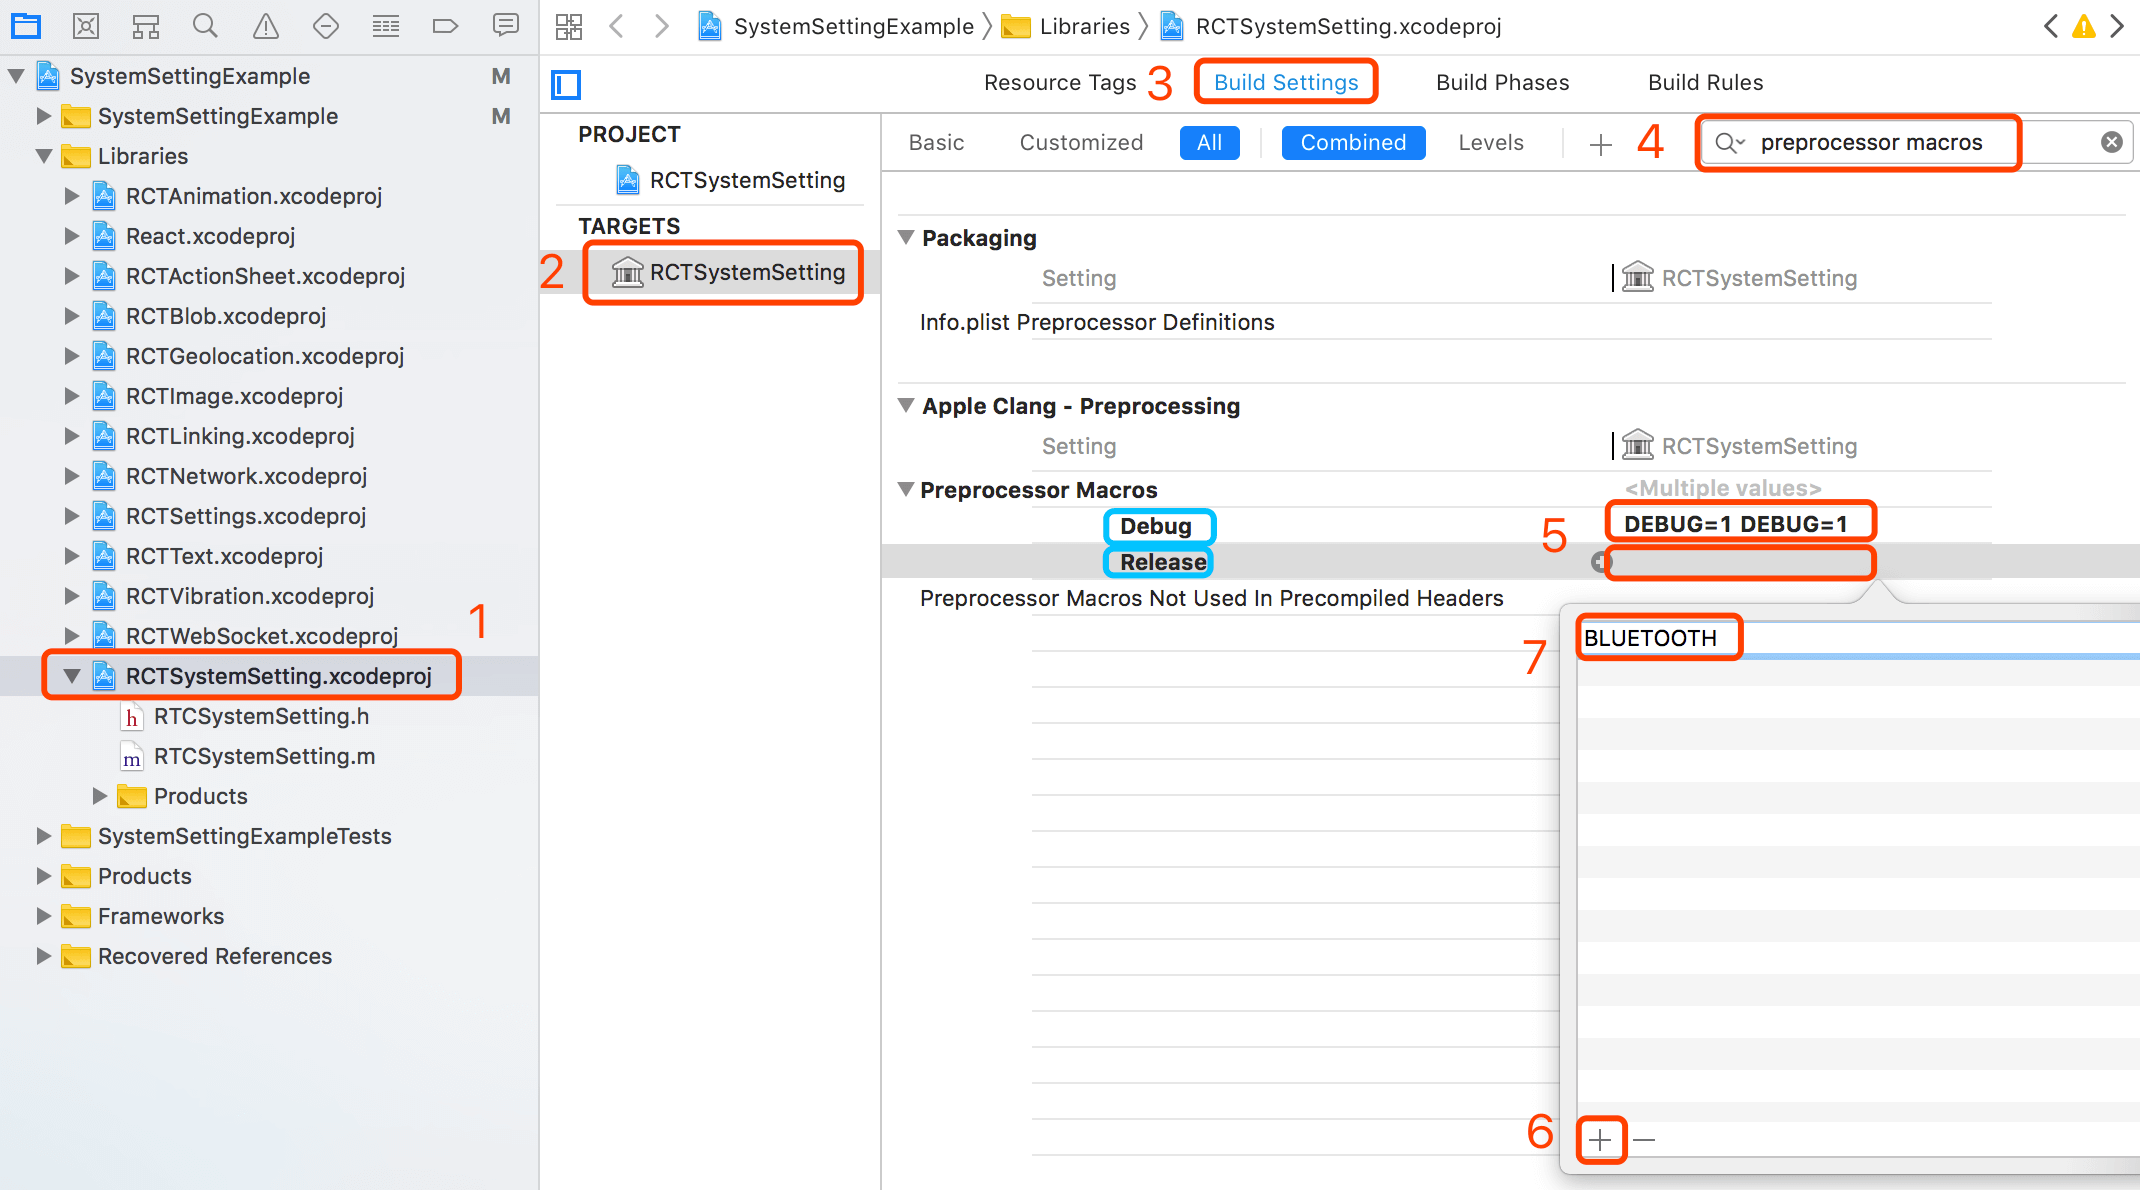Select the Debug configuration row
Image resolution: width=2140 pixels, height=1190 pixels.
click(1155, 526)
